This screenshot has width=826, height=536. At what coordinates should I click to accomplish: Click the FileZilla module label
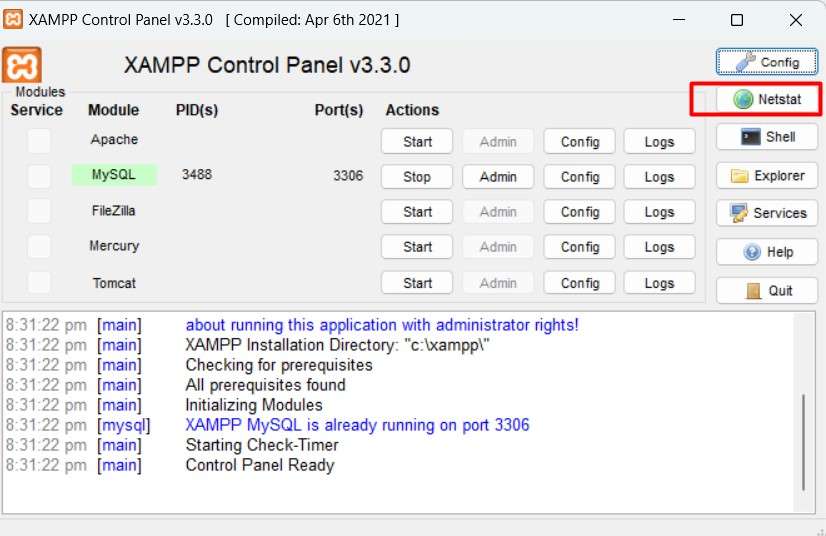[113, 210]
